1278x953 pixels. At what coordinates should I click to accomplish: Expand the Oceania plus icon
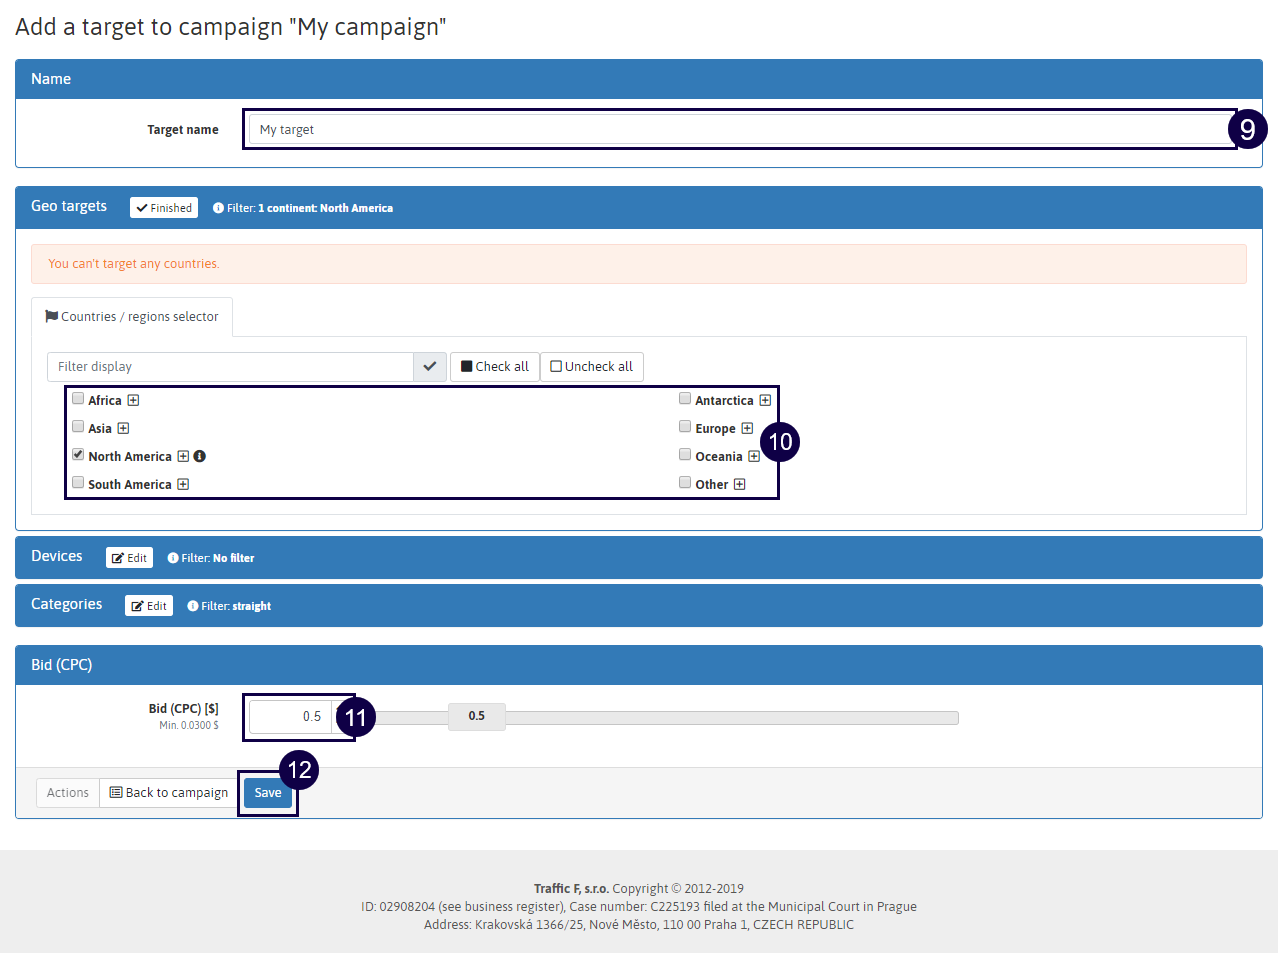click(x=754, y=457)
